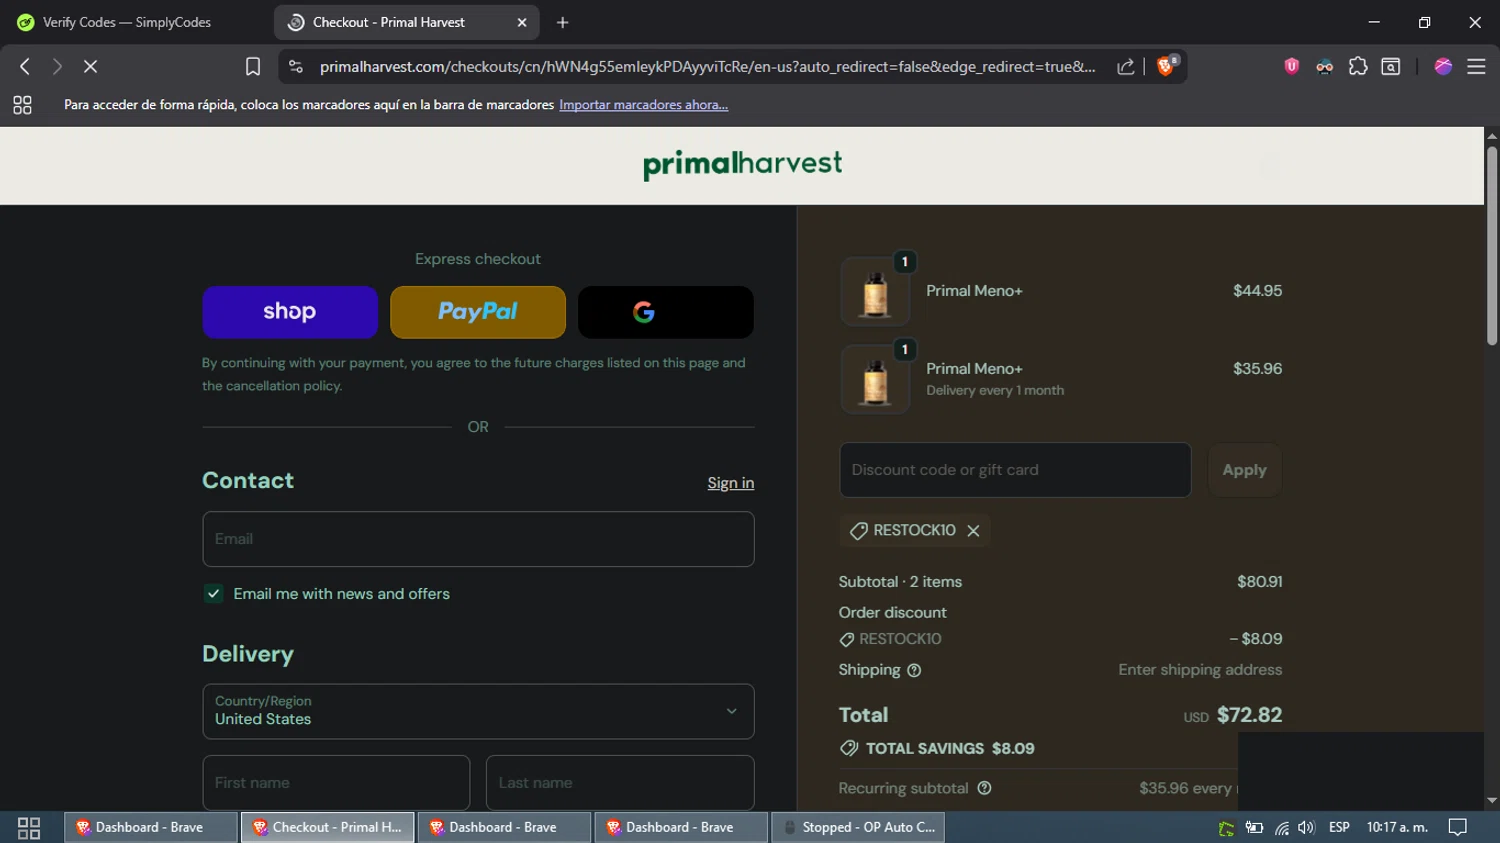Image resolution: width=1500 pixels, height=843 pixels.
Task: Go back to previous page
Action: (x=25, y=66)
